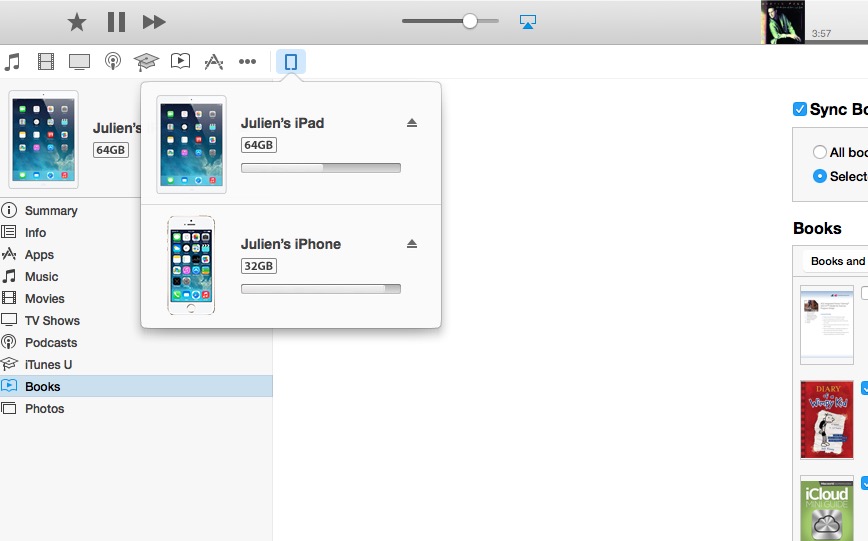This screenshot has height=541, width=868.
Task: Toggle checkbox beside the PDF document
Action: 865,293
